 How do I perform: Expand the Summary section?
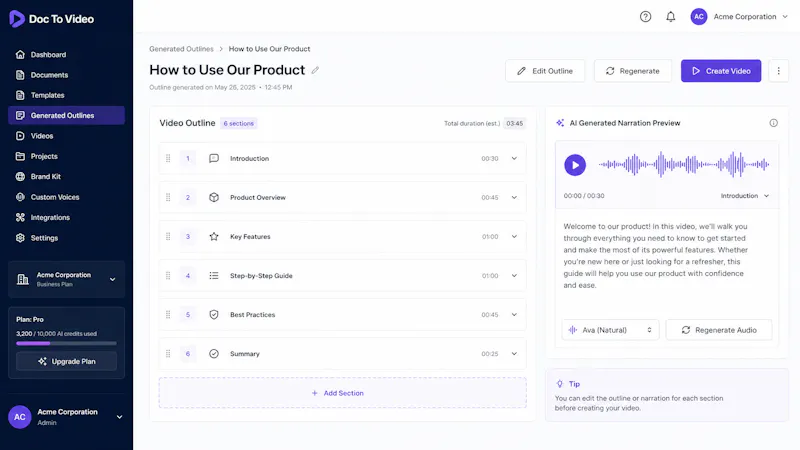514,354
